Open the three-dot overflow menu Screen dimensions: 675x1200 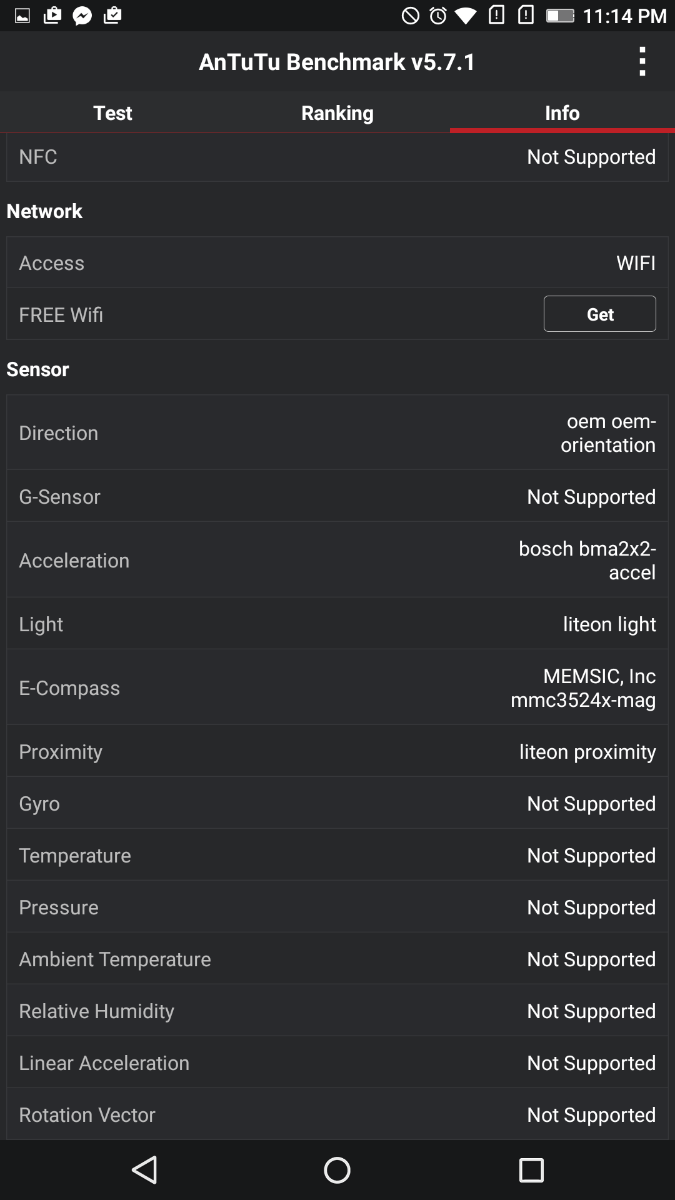642,62
